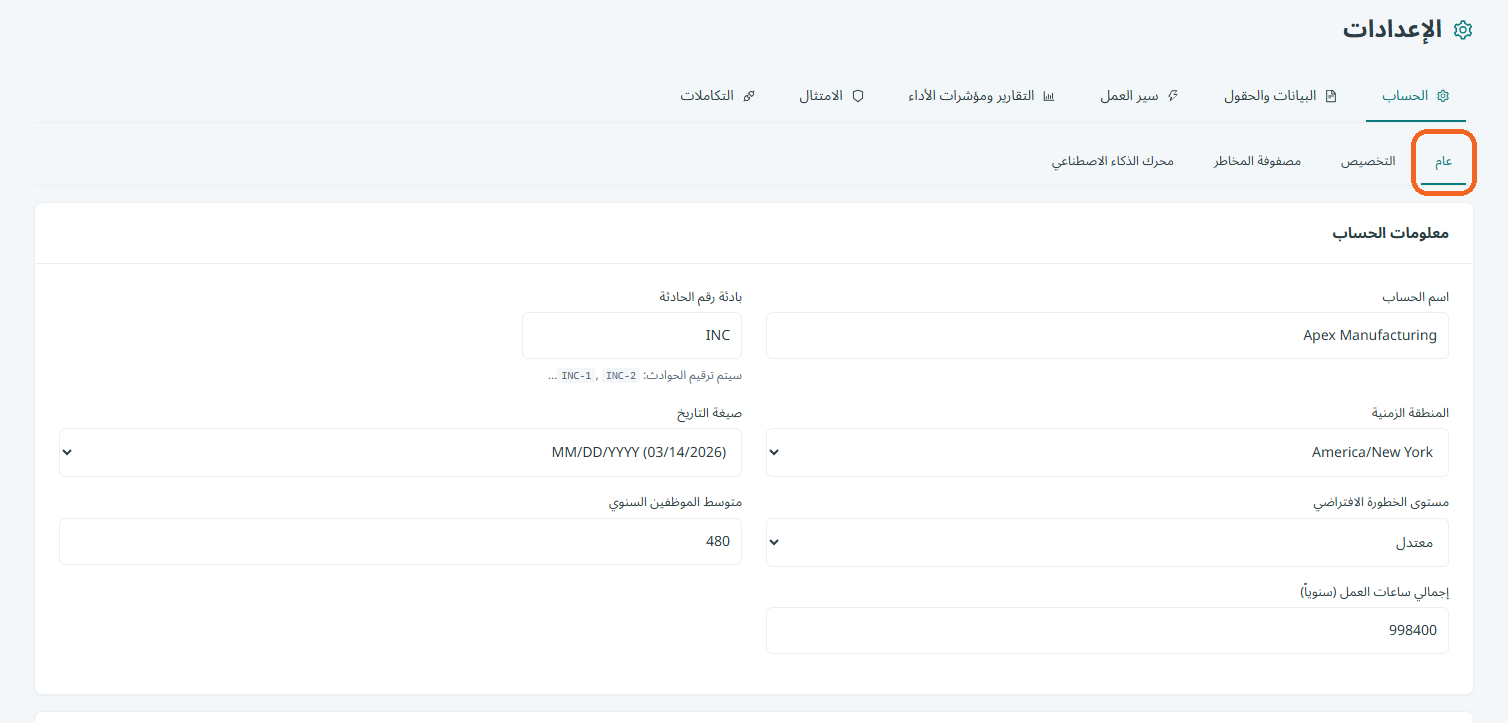Open the مستوى الخطورة الافتراضي dropdown

tap(1107, 542)
